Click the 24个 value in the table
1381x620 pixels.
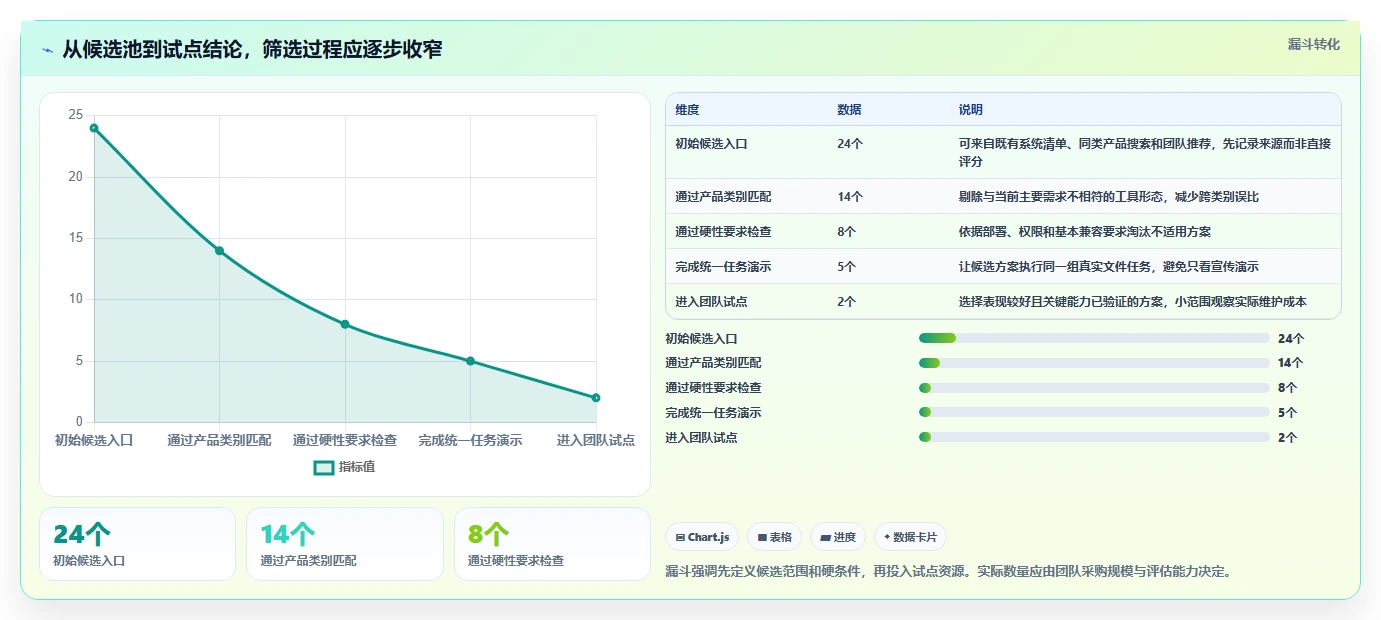tap(850, 144)
